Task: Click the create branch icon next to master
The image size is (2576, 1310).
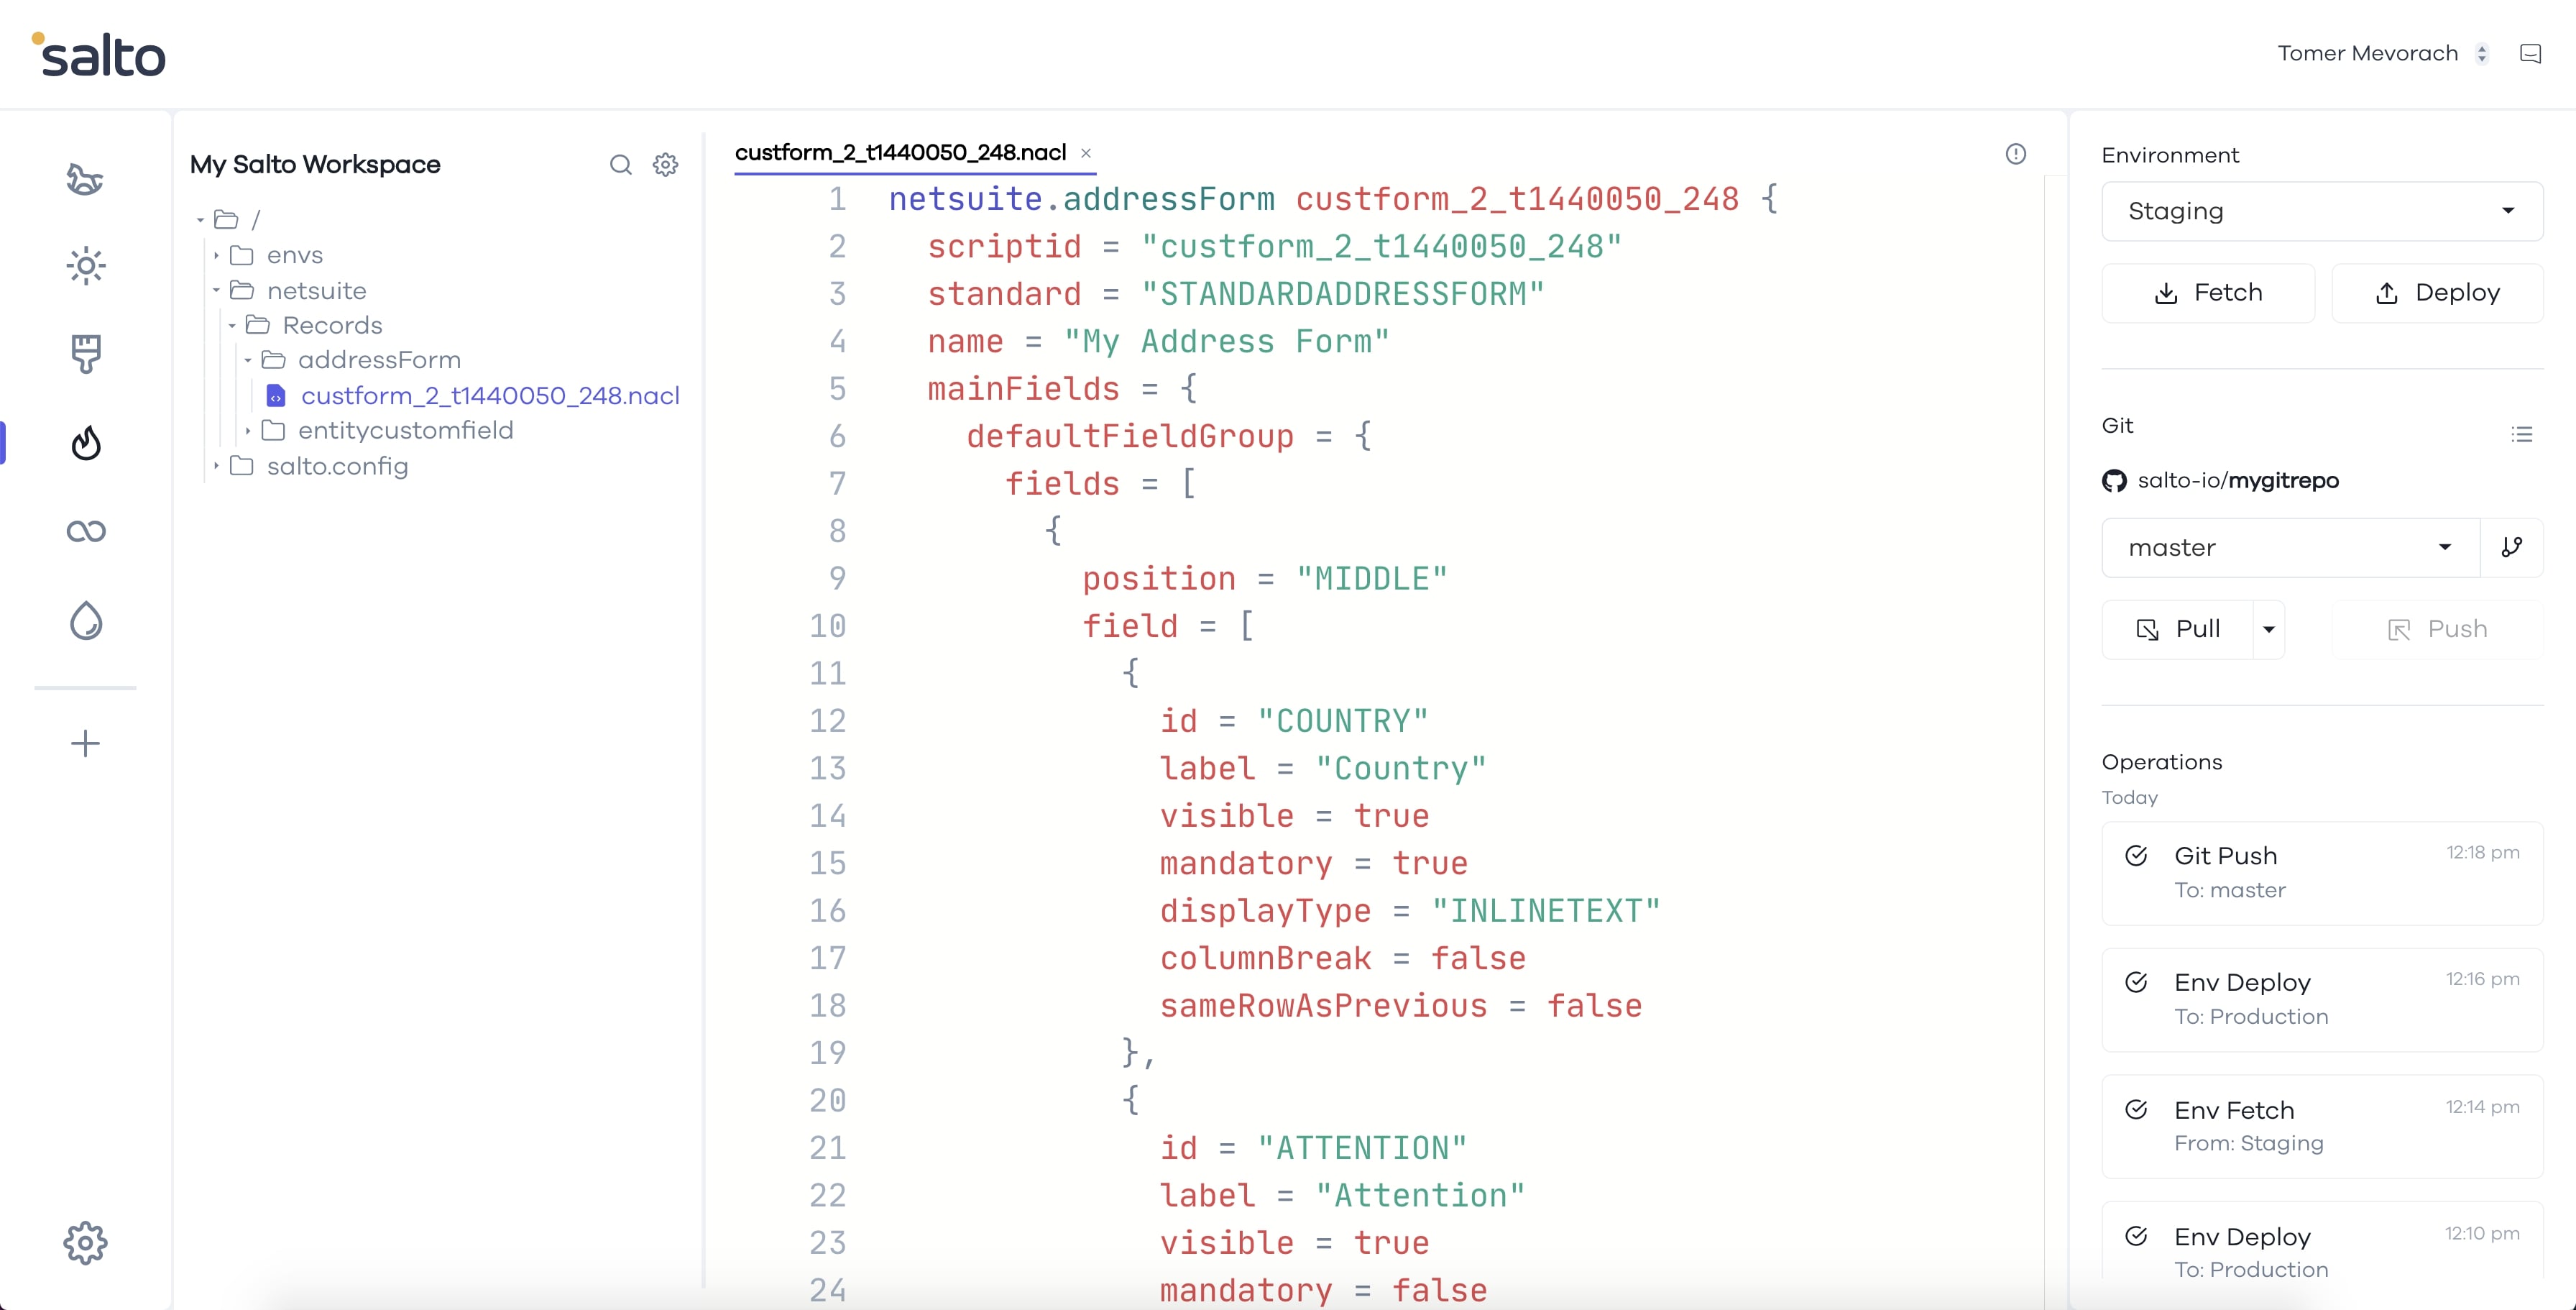Action: tap(2512, 548)
